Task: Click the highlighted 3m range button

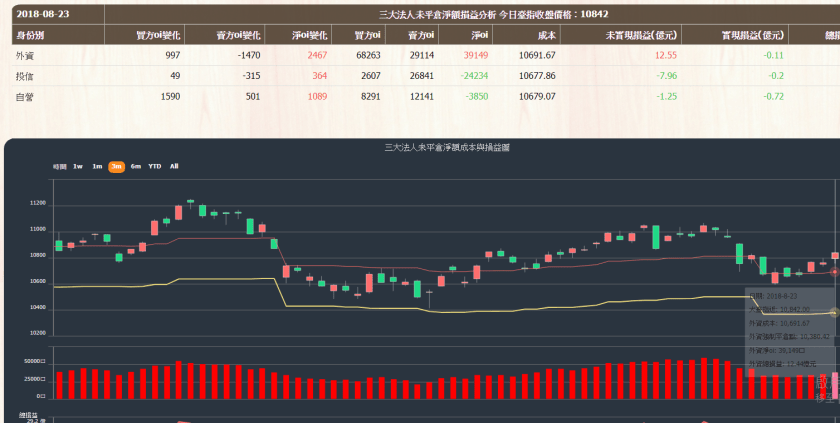Action: (x=117, y=166)
